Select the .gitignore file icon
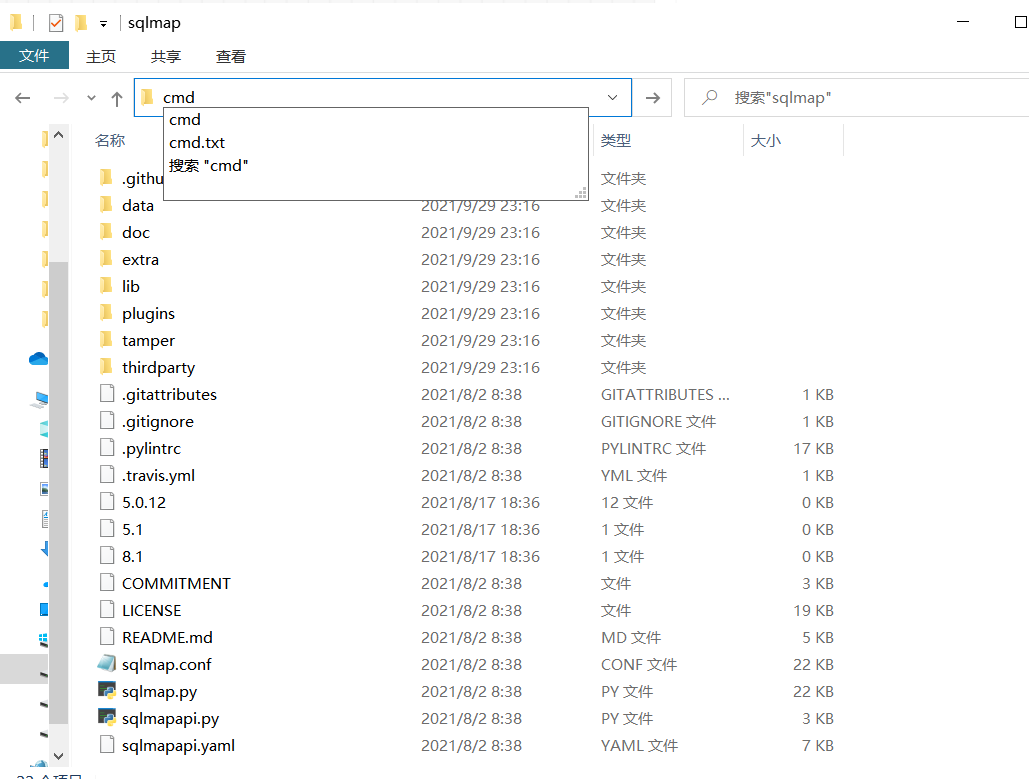 tap(107, 420)
